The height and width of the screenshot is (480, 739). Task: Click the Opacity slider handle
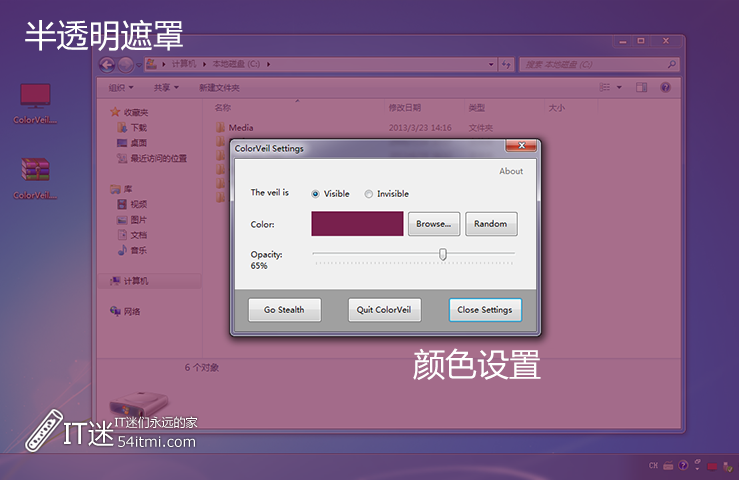[443, 254]
